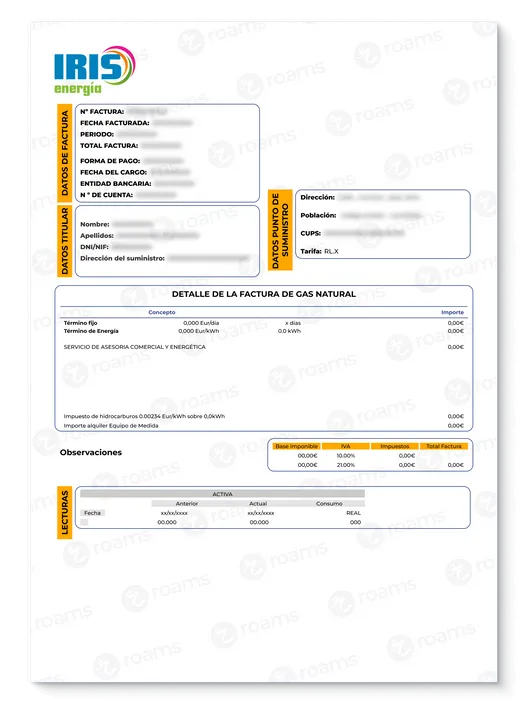Select the 'CUPS:' label
528x704 pixels.
310,233
